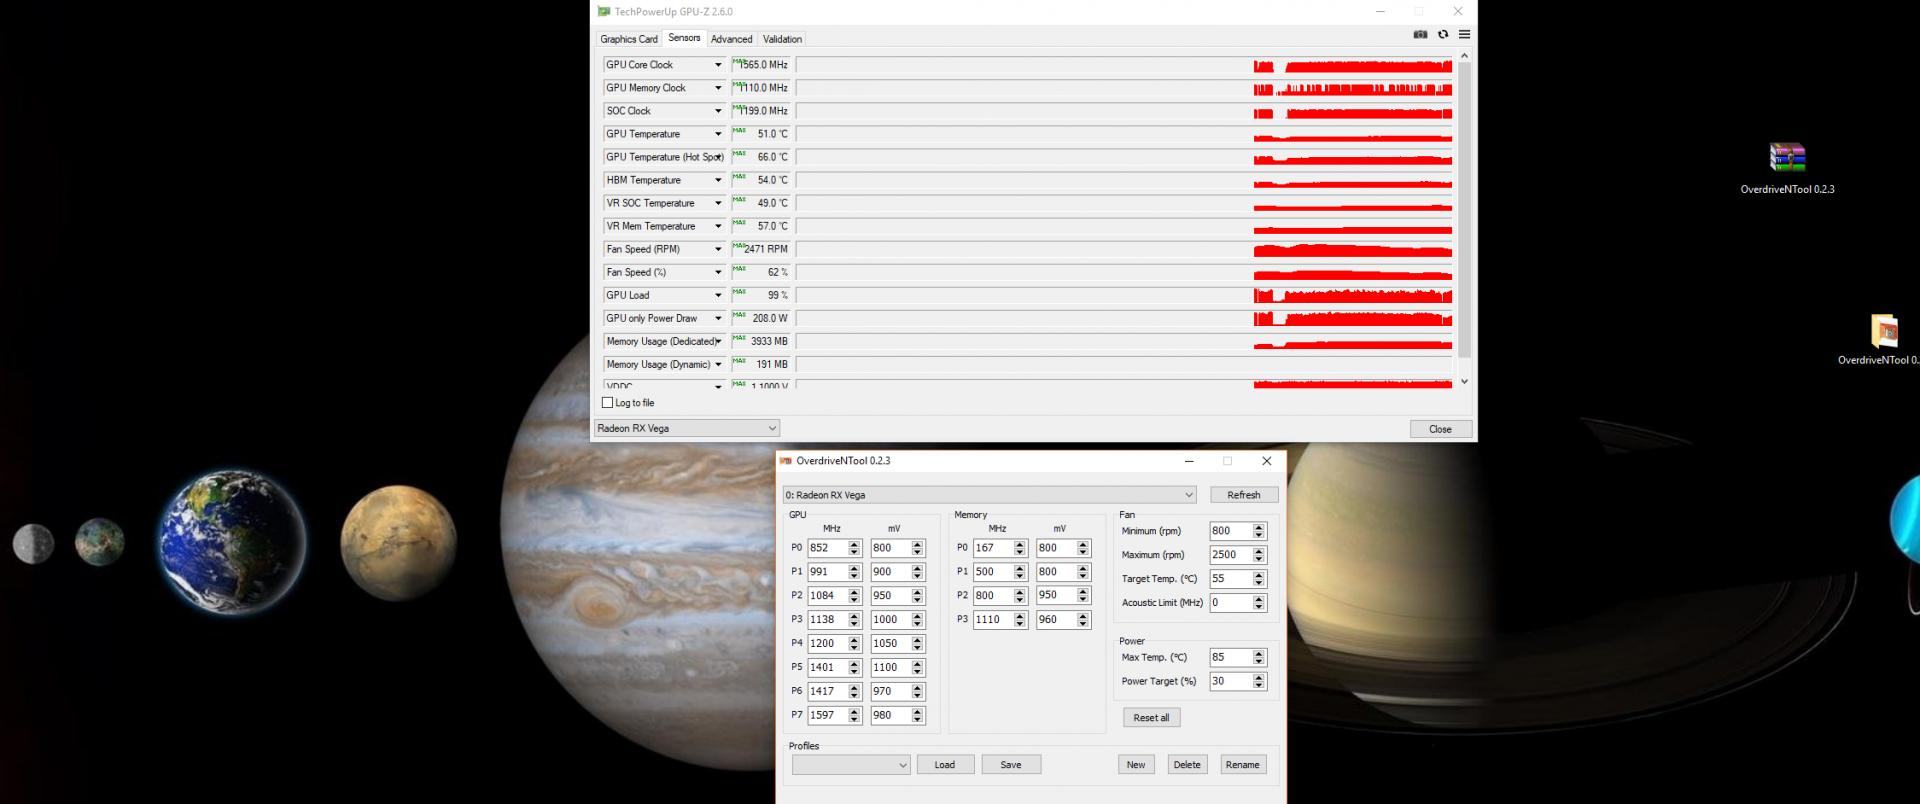Click the GPU-Z sensors vertical scrollbar

tap(1465, 210)
